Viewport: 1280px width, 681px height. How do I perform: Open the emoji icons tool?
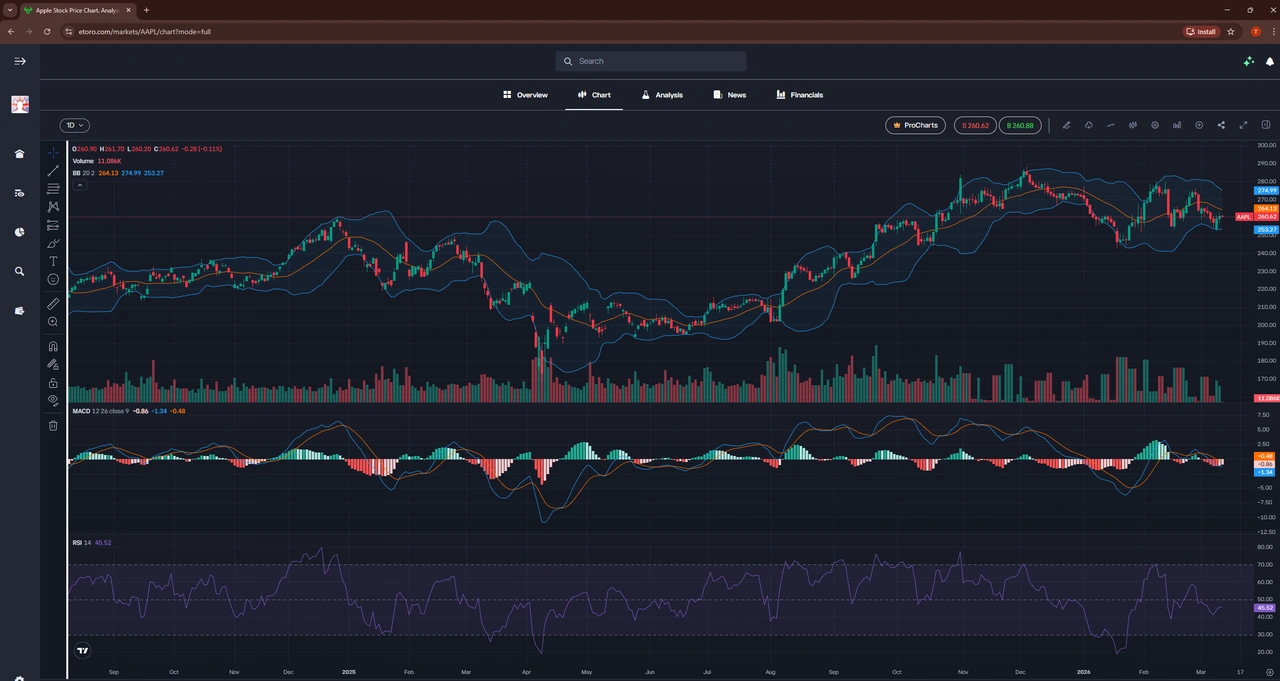[53, 279]
